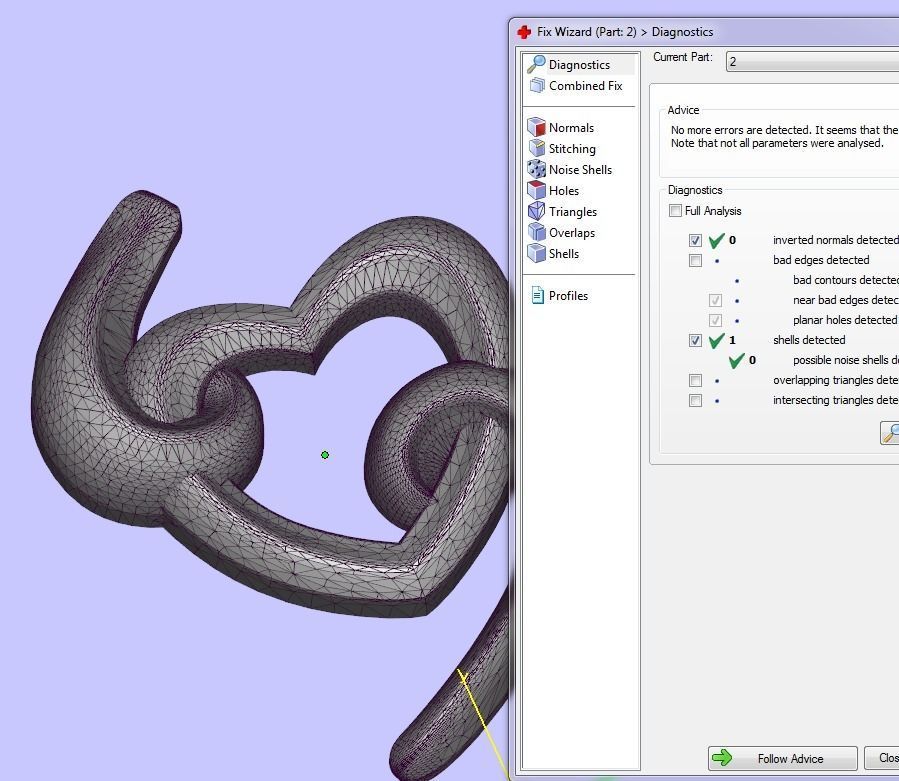The height and width of the screenshot is (781, 899).
Task: Select the Stitching cube icon
Action: 537,148
